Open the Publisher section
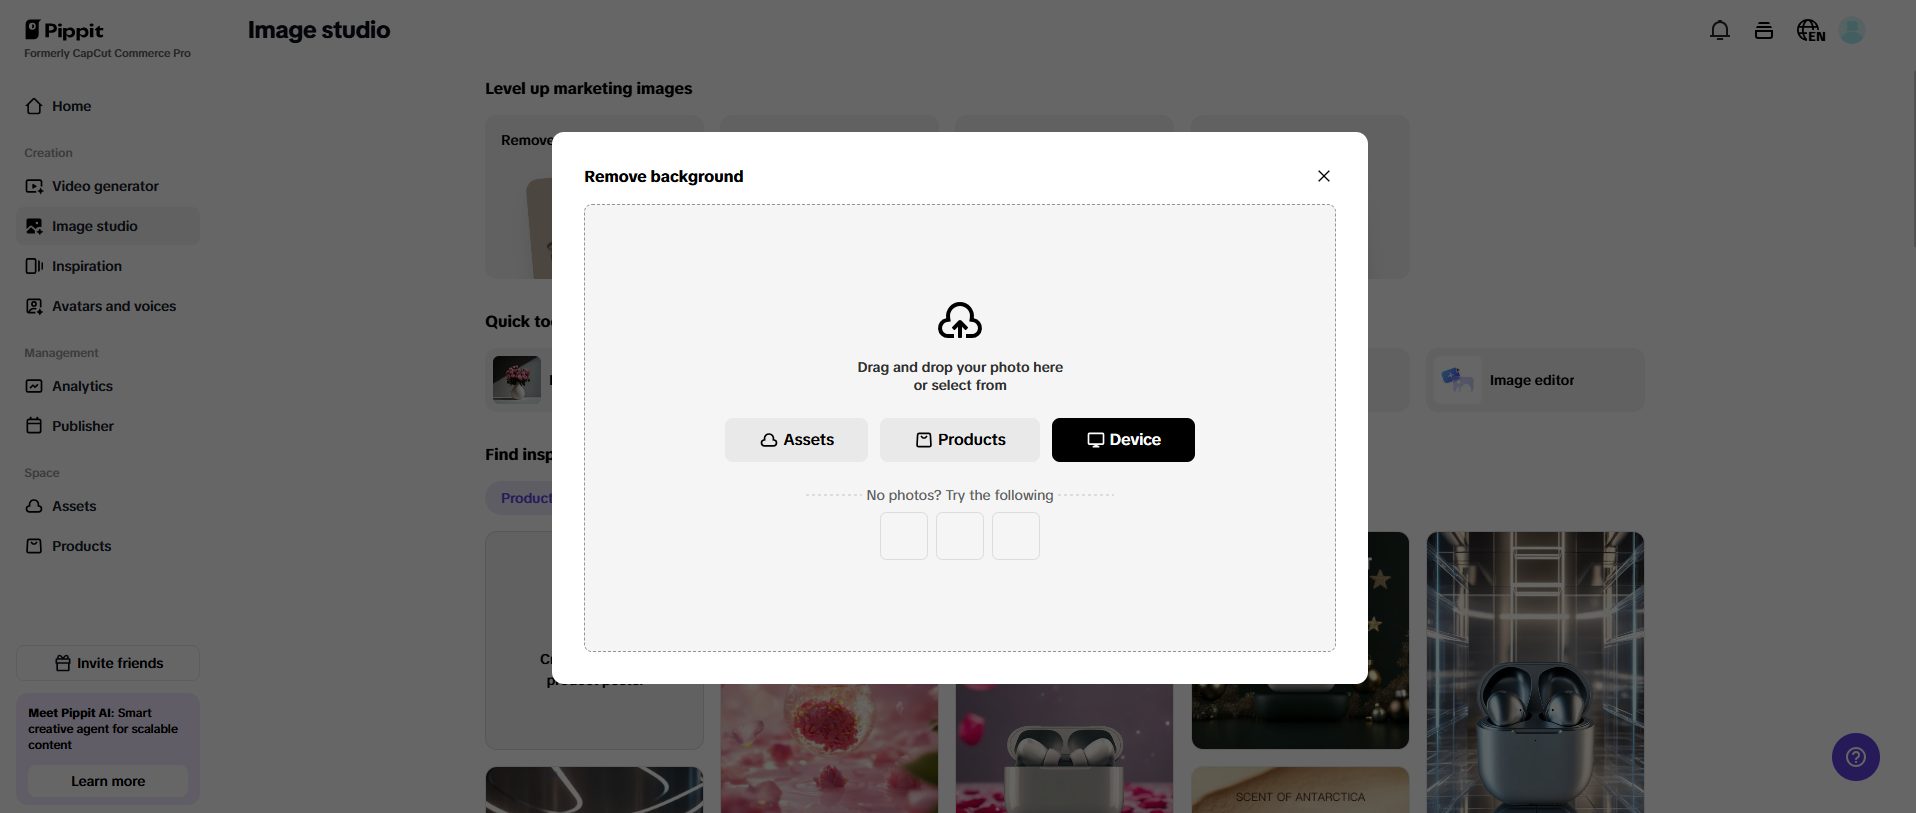The image size is (1916, 813). 108,426
